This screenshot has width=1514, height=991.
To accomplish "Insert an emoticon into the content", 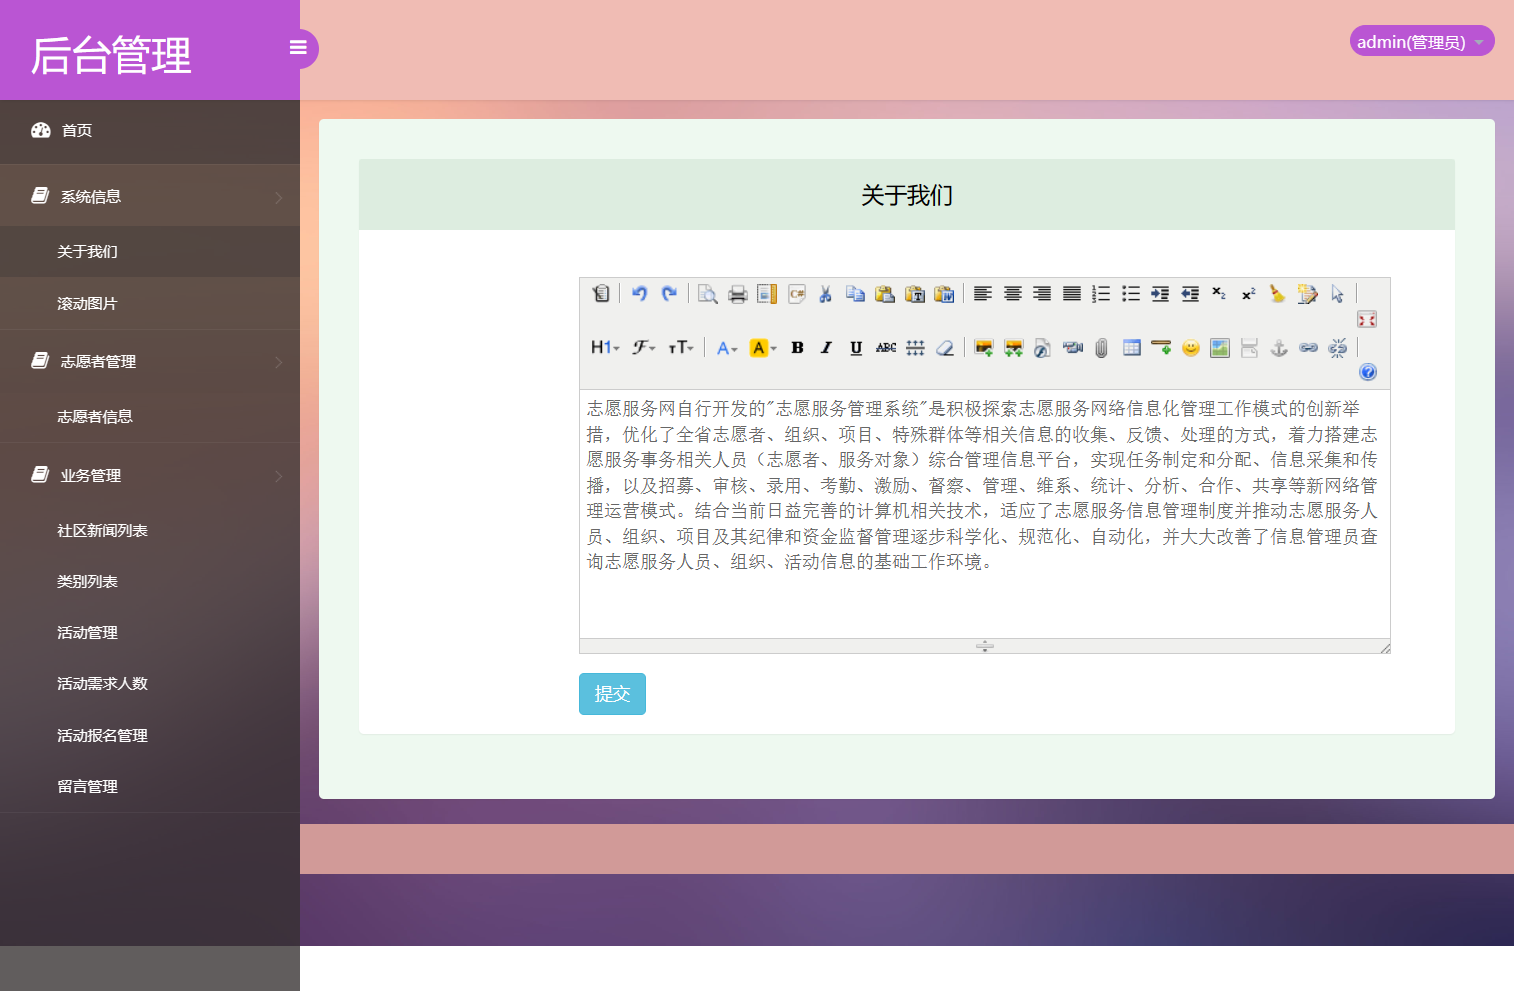I will [x=1190, y=348].
